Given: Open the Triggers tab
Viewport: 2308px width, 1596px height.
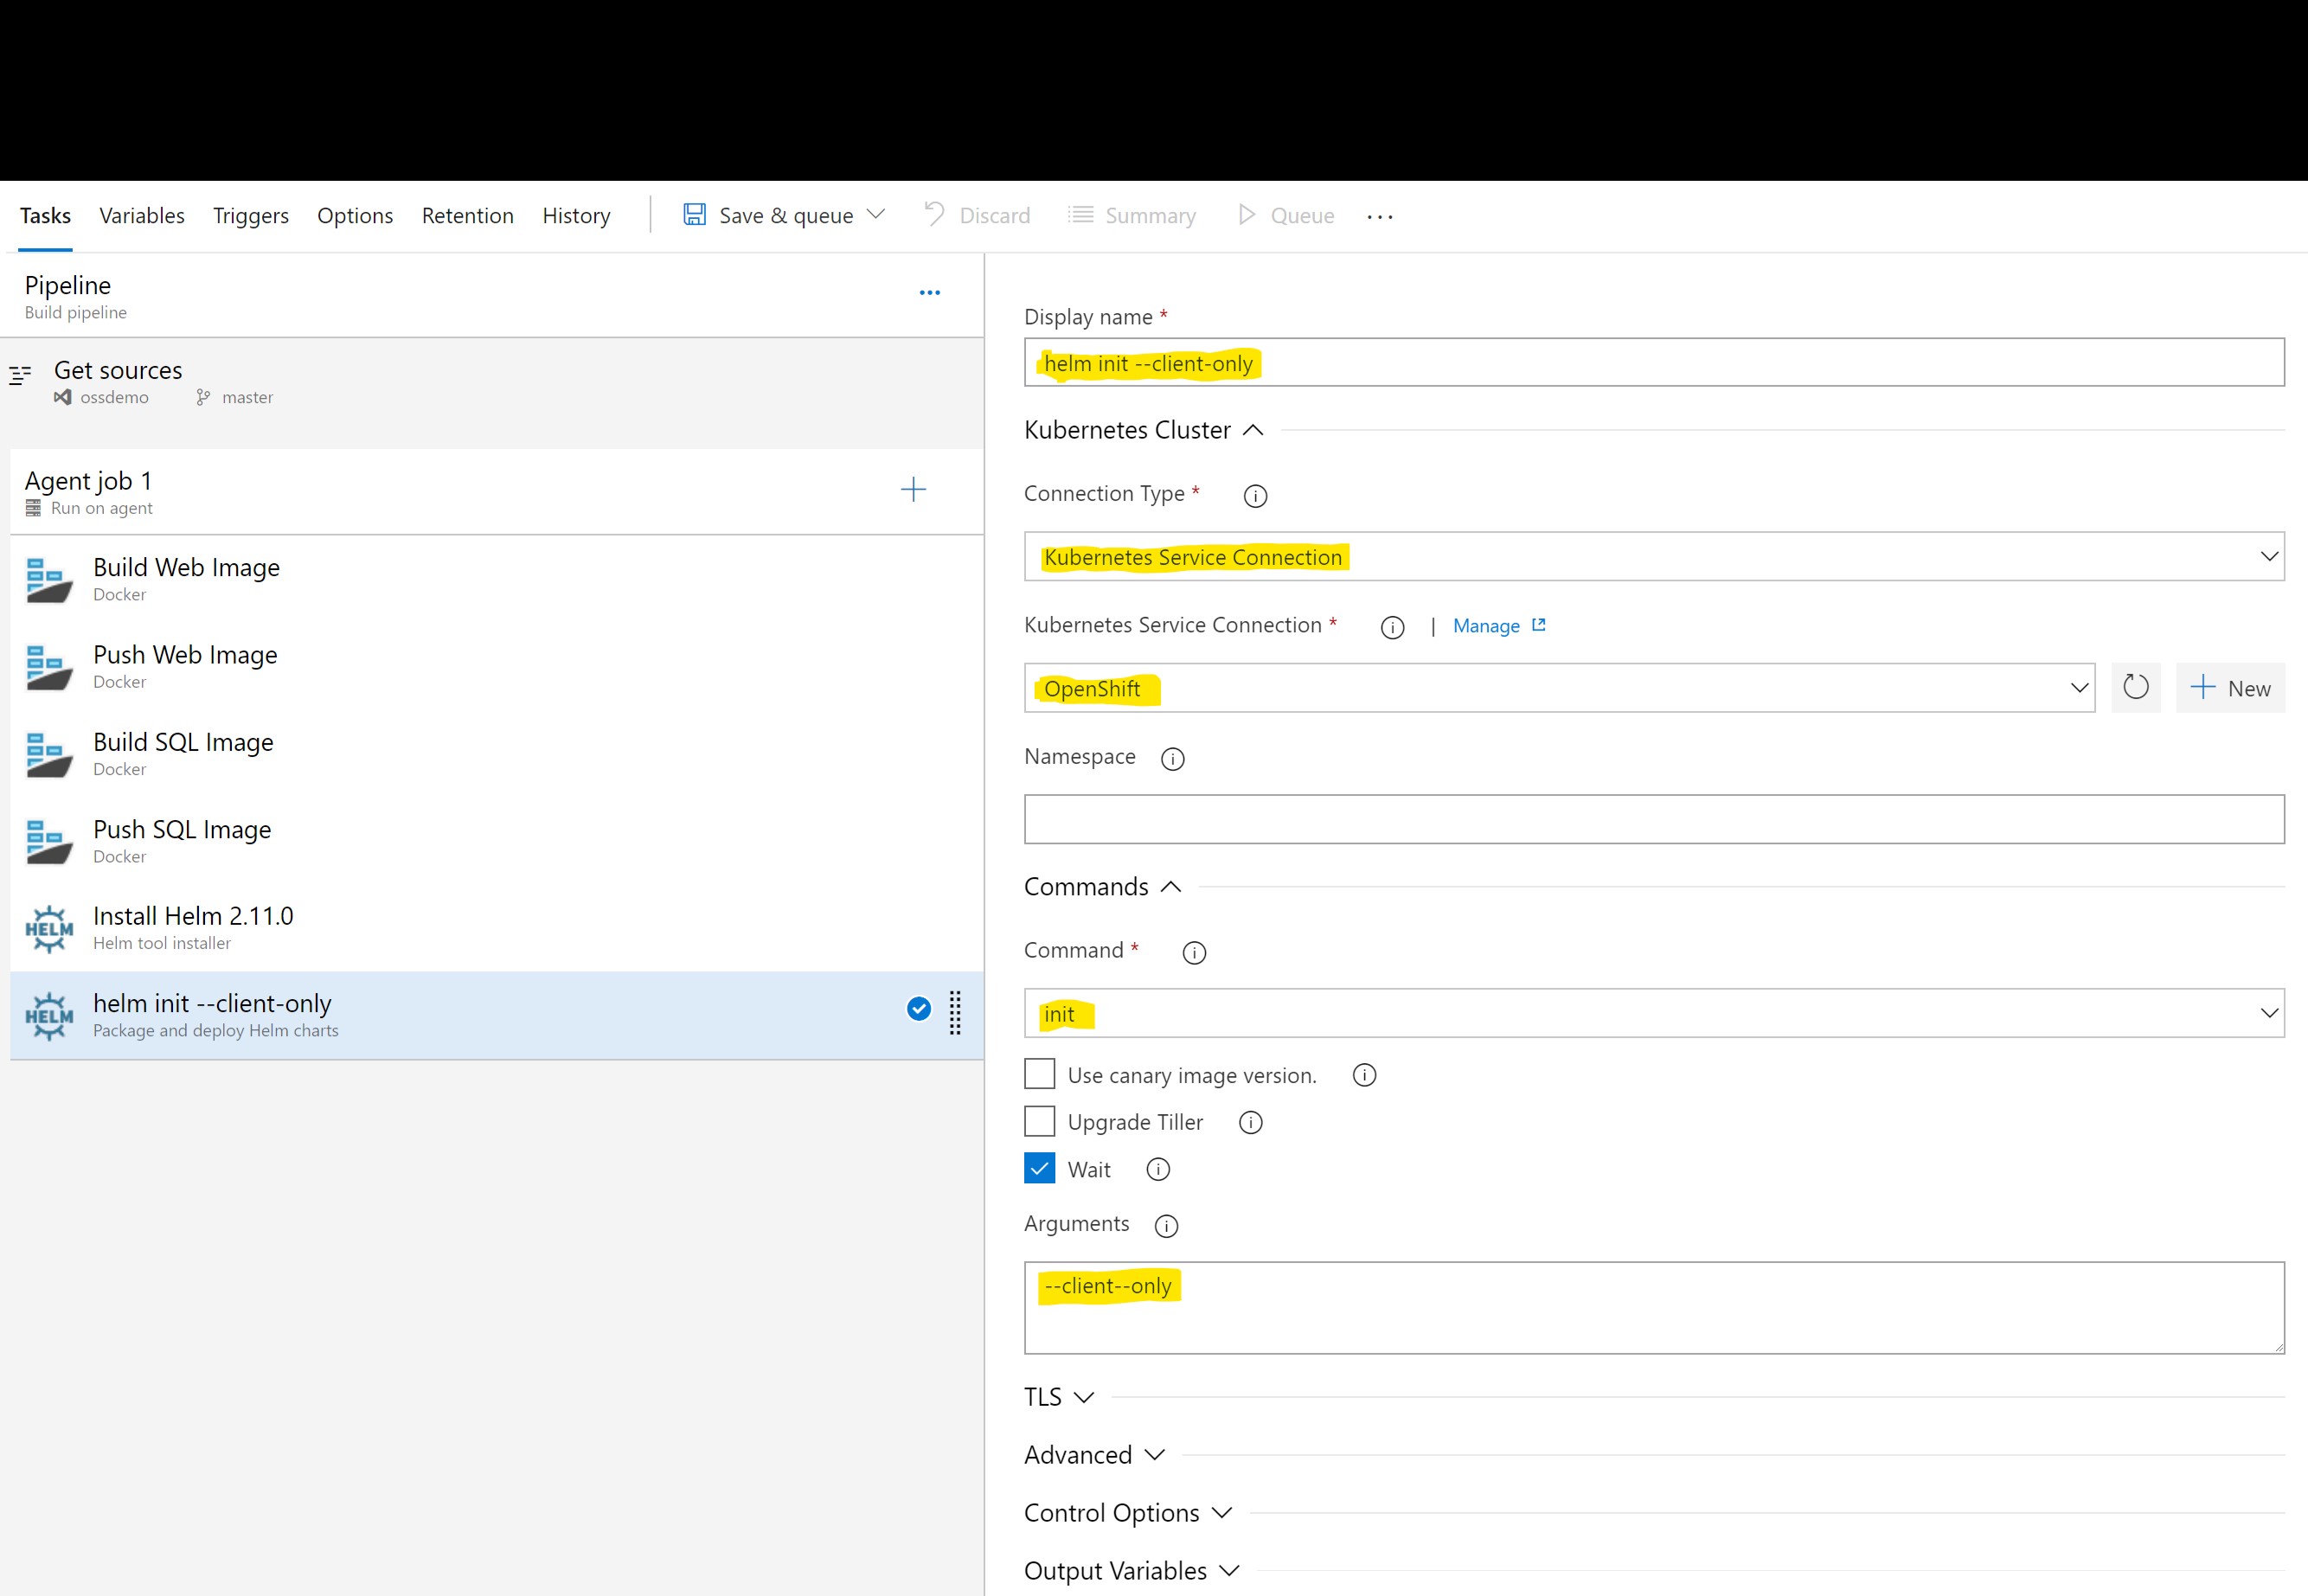Looking at the screenshot, I should coord(250,216).
